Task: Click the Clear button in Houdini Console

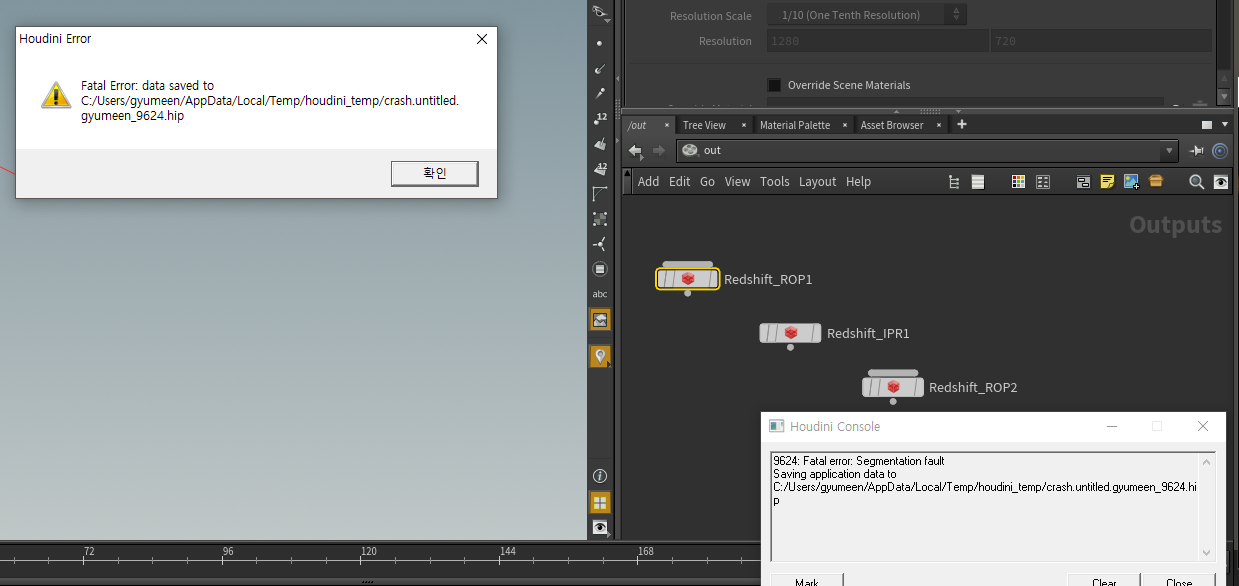Action: click(x=1104, y=582)
